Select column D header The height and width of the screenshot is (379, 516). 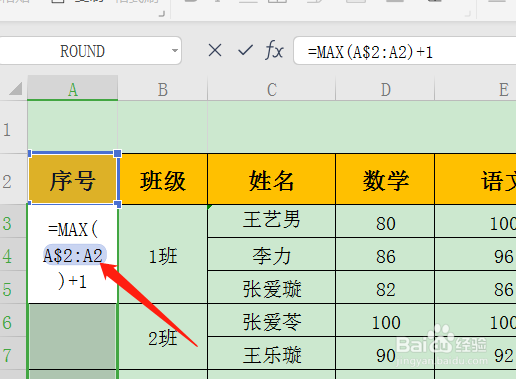coord(385,88)
